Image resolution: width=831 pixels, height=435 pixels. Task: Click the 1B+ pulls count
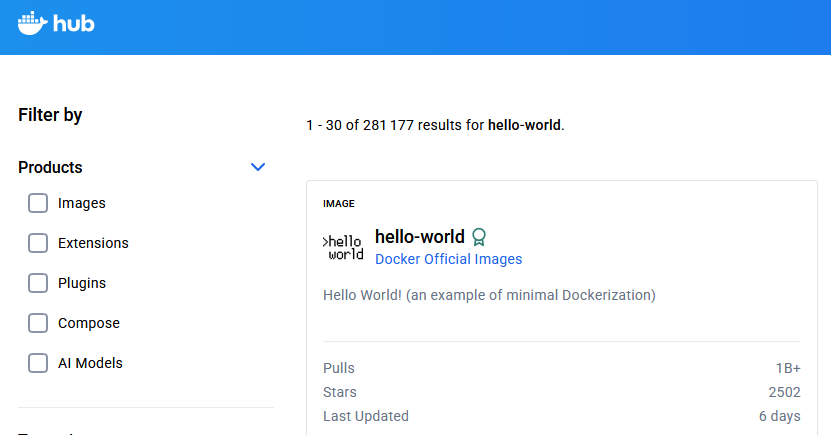(x=788, y=368)
